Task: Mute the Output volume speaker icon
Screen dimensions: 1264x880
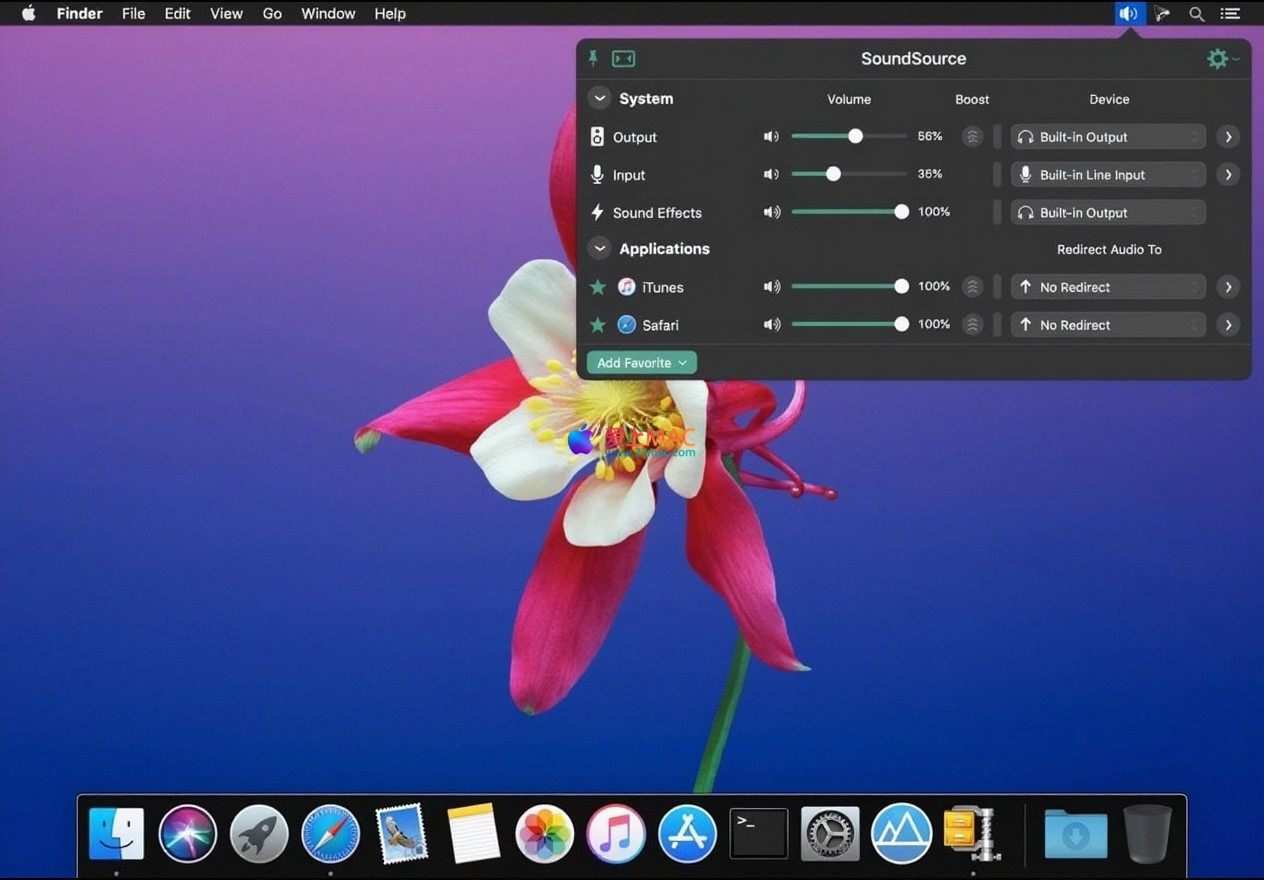Action: (771, 137)
